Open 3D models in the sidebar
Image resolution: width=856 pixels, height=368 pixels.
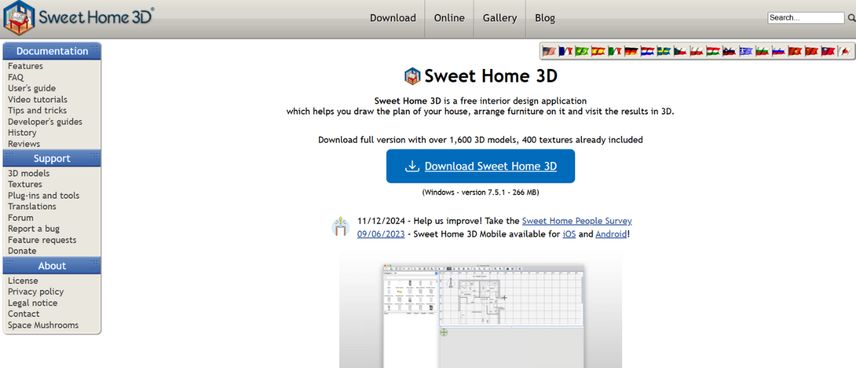pyautogui.click(x=28, y=174)
